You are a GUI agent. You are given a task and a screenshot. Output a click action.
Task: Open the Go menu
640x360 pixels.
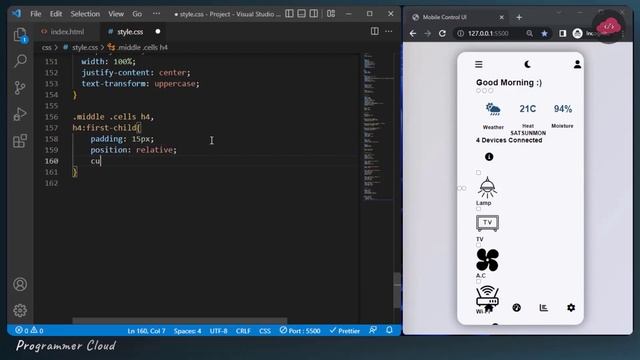pos(137,14)
